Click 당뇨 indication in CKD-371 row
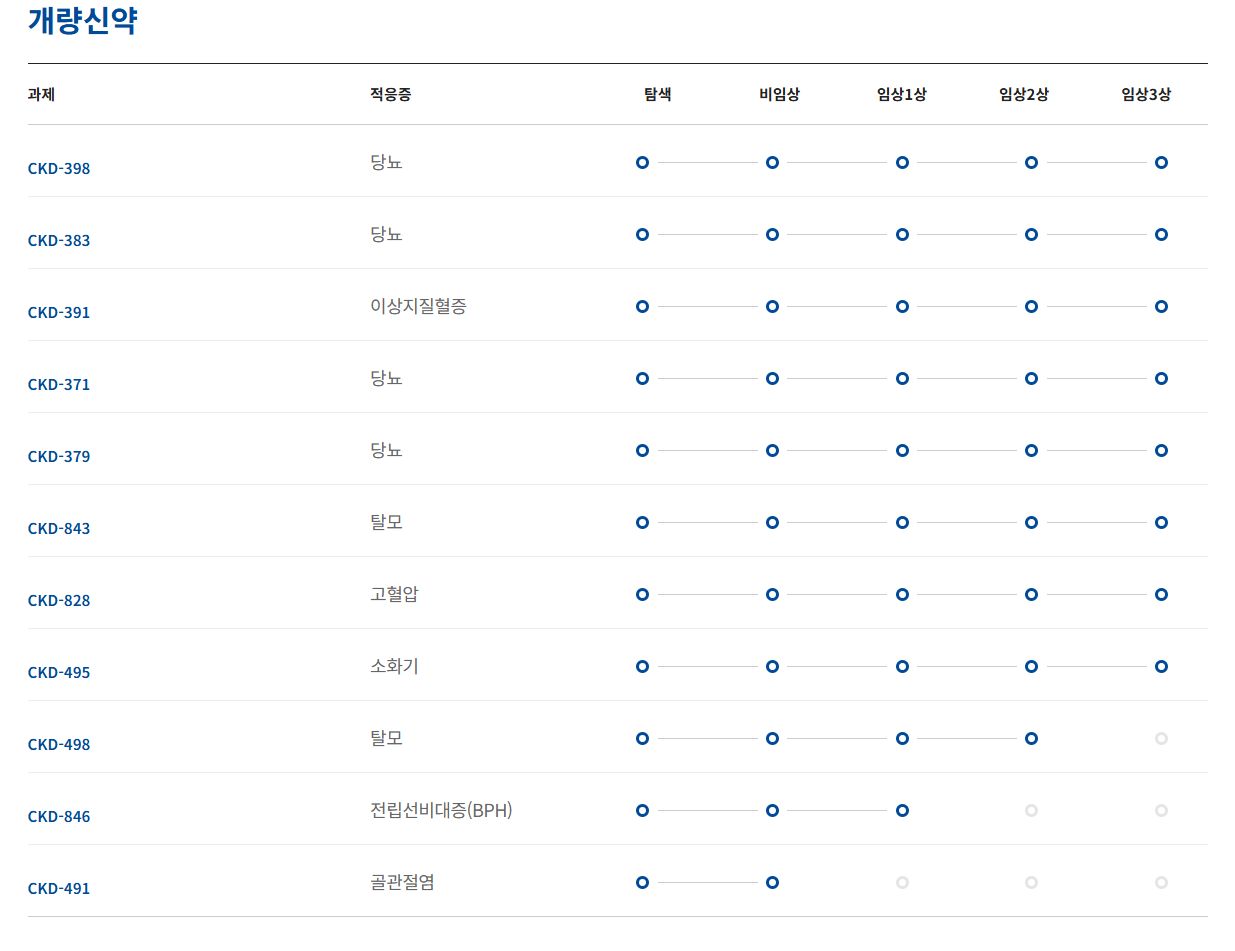Image resolution: width=1235 pixels, height=951 pixels. pyautogui.click(x=386, y=378)
